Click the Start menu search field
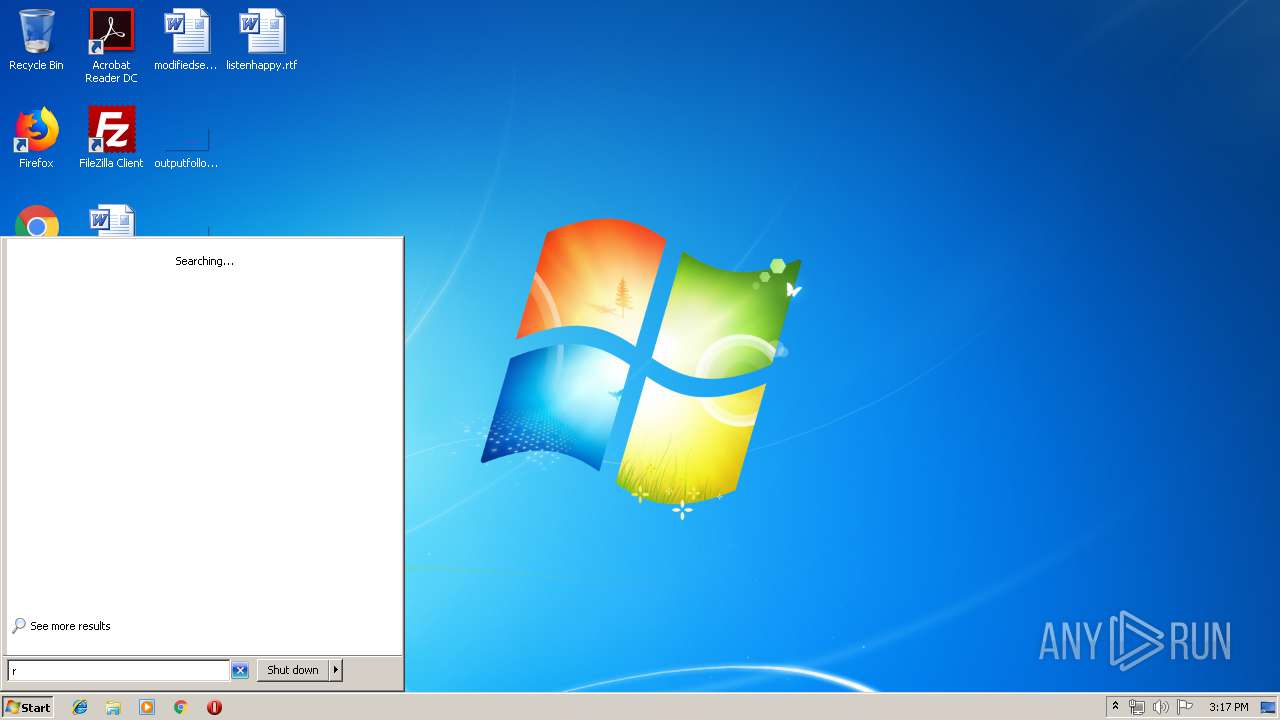 tap(119, 670)
